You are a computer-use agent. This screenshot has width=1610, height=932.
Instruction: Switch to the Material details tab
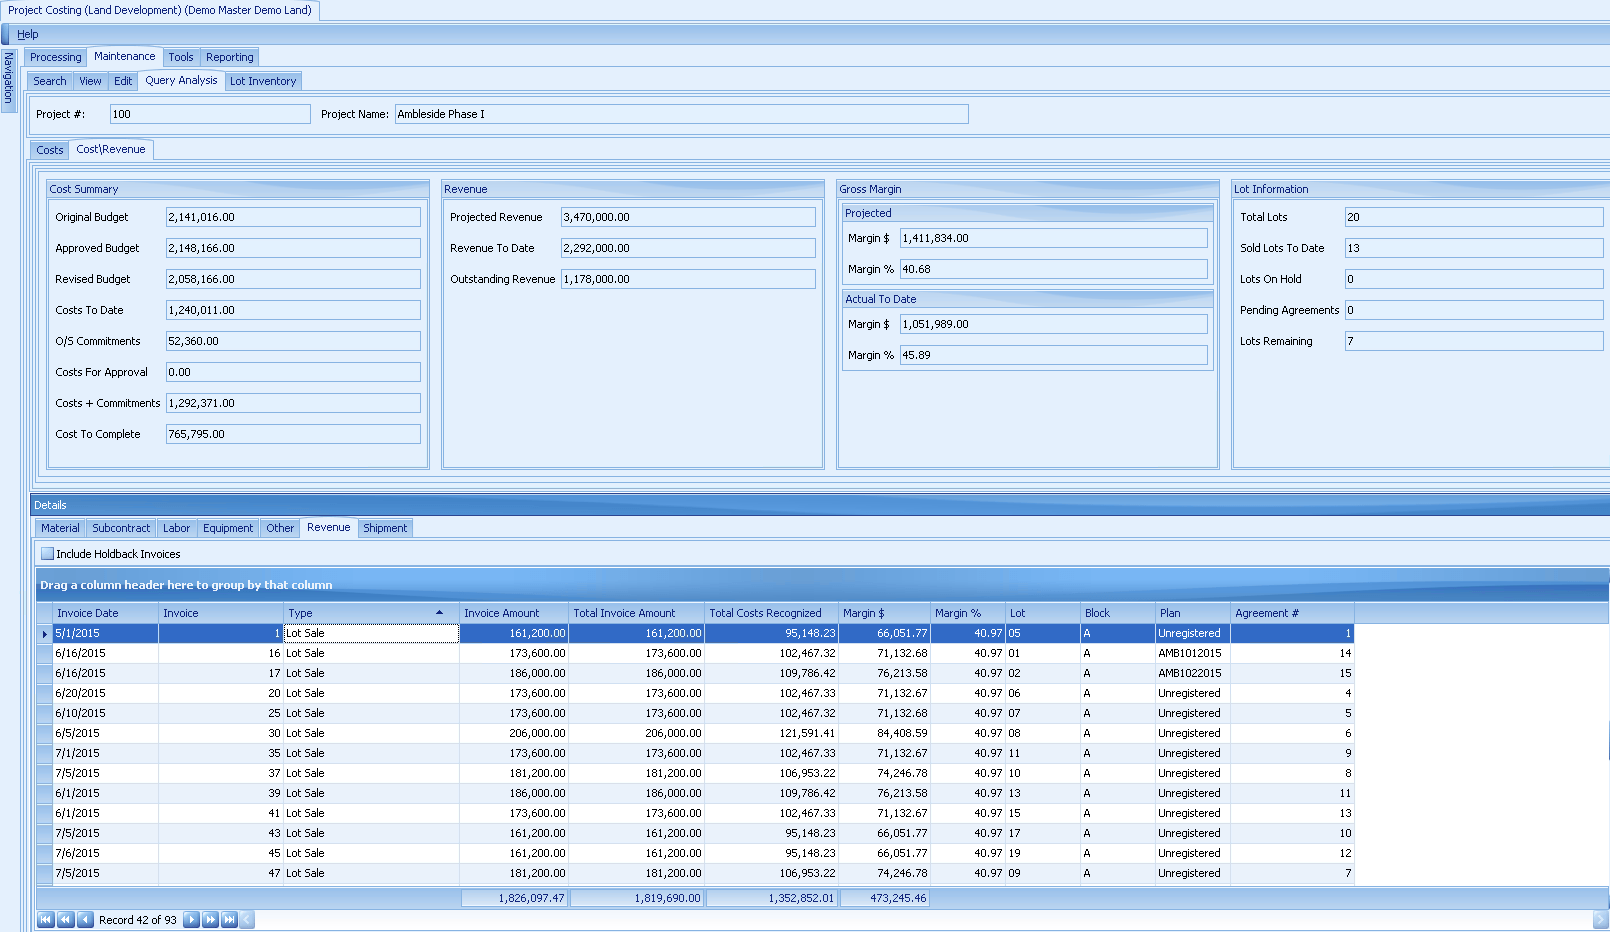[x=59, y=527]
